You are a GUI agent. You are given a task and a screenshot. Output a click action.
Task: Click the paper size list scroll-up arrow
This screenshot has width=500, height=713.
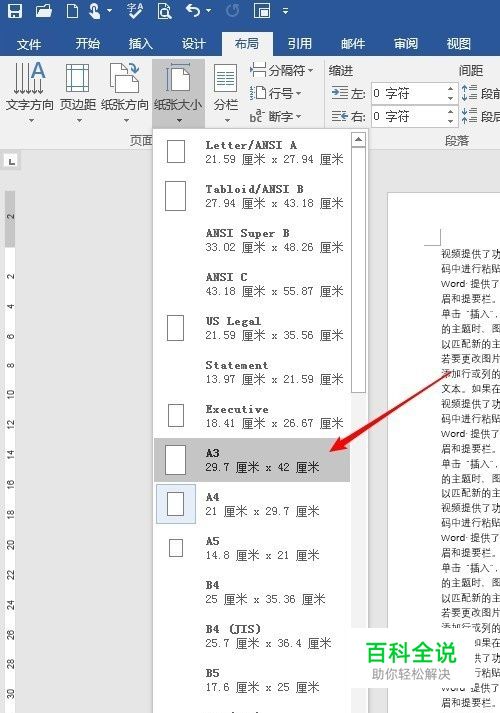click(358, 139)
